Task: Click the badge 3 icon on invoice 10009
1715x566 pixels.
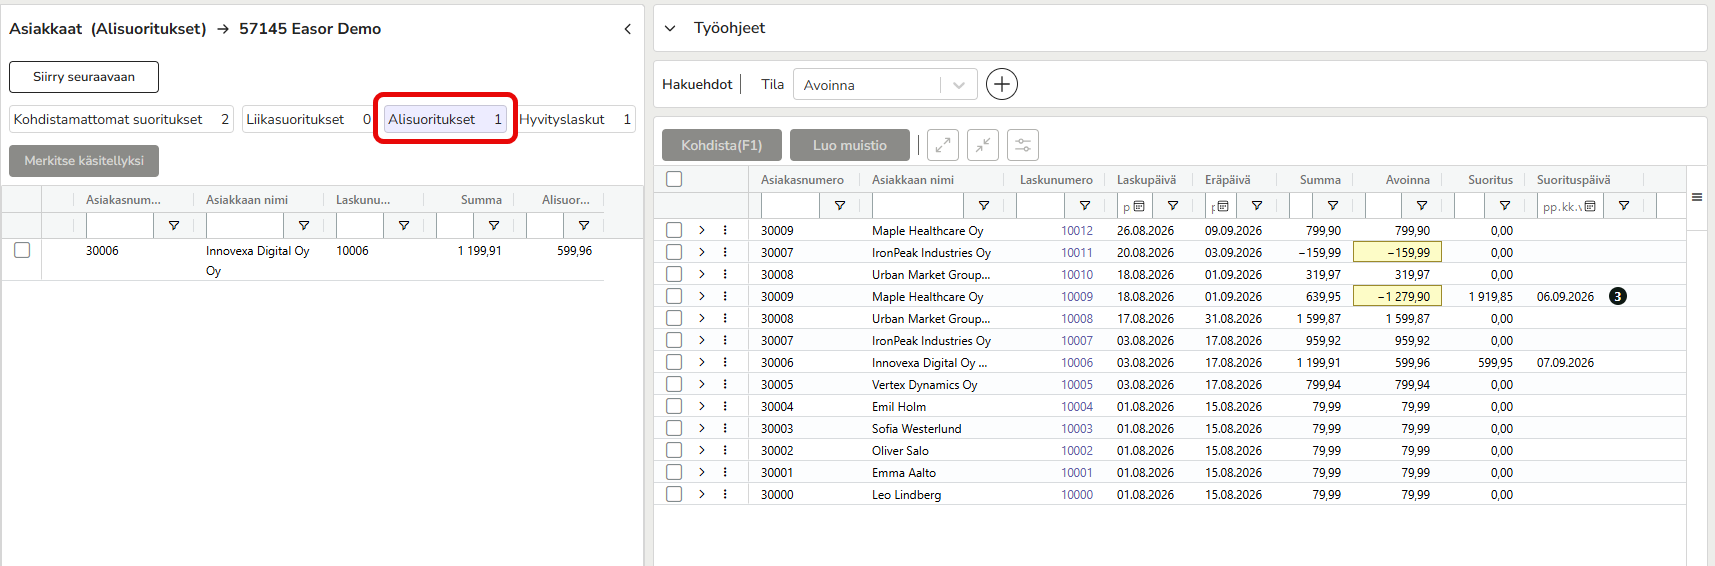Action: point(1618,296)
